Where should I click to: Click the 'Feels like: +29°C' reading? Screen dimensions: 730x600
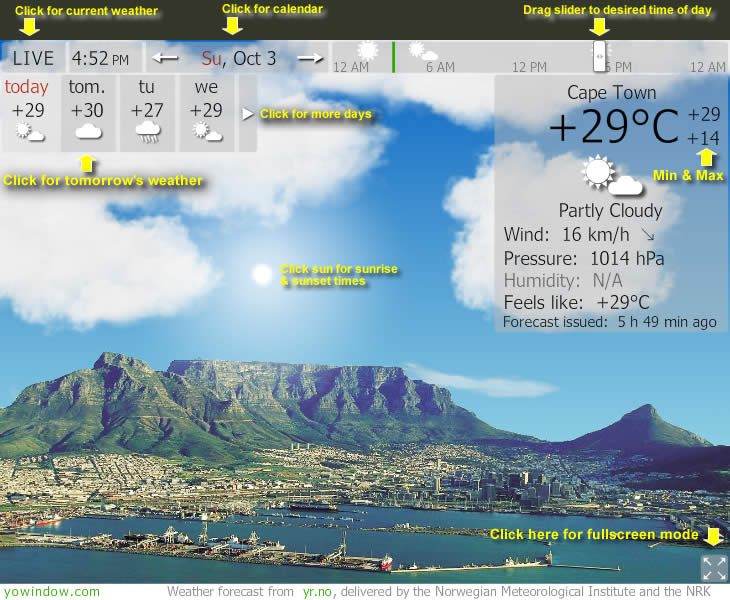tap(576, 303)
